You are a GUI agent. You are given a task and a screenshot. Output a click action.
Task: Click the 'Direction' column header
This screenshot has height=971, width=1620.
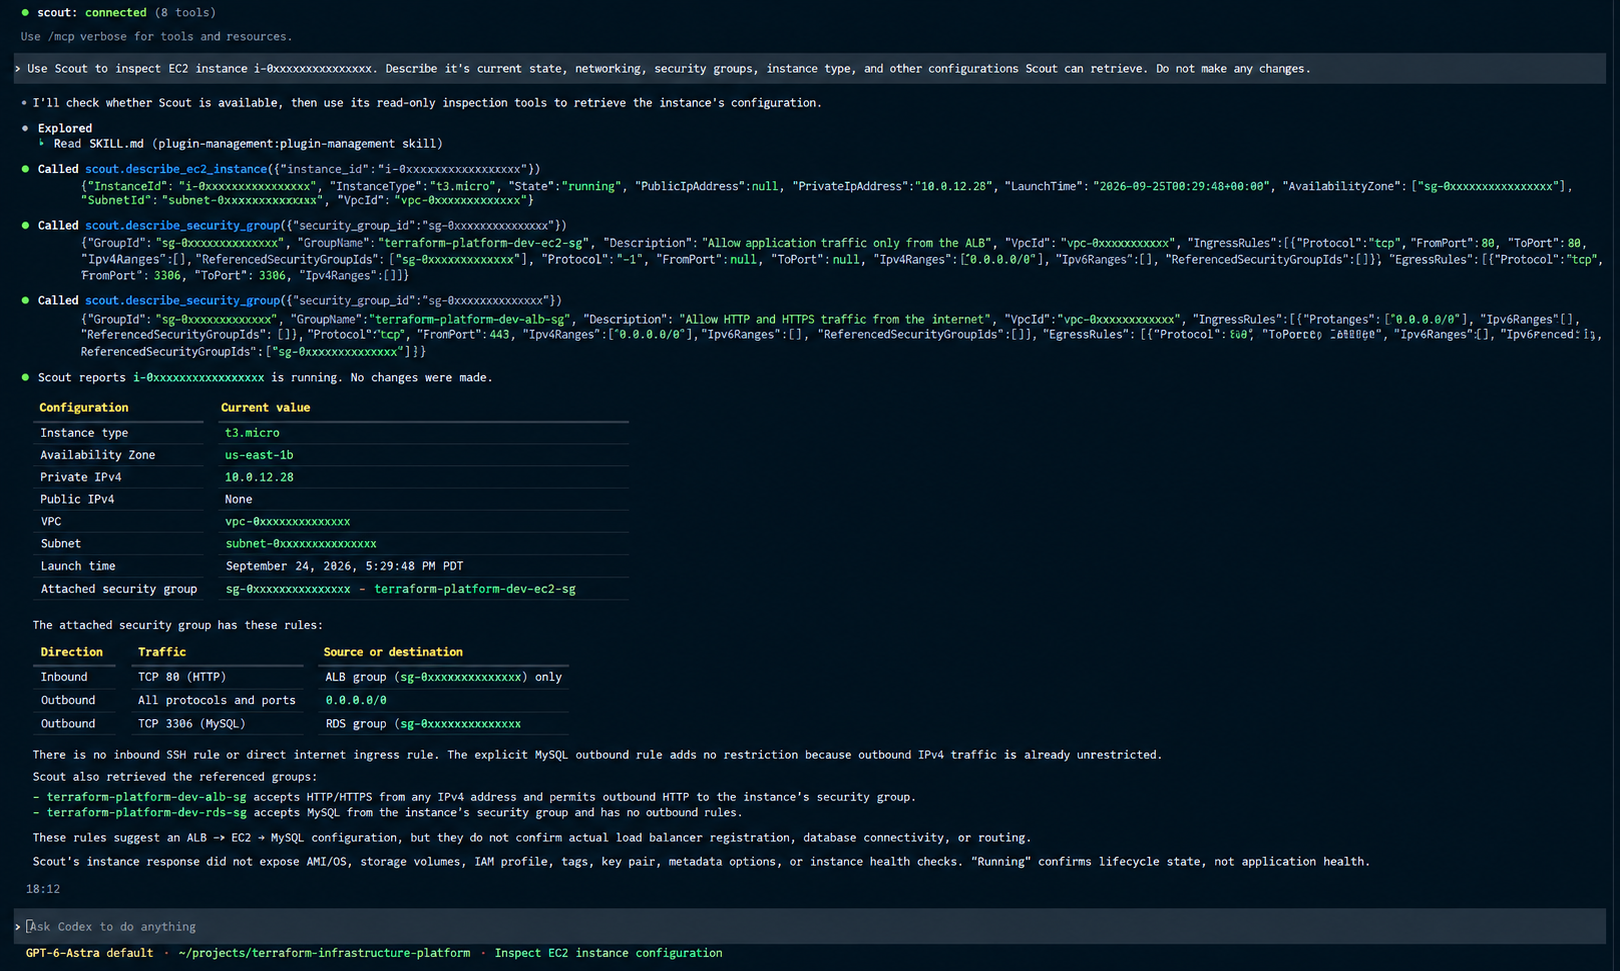[72, 652]
